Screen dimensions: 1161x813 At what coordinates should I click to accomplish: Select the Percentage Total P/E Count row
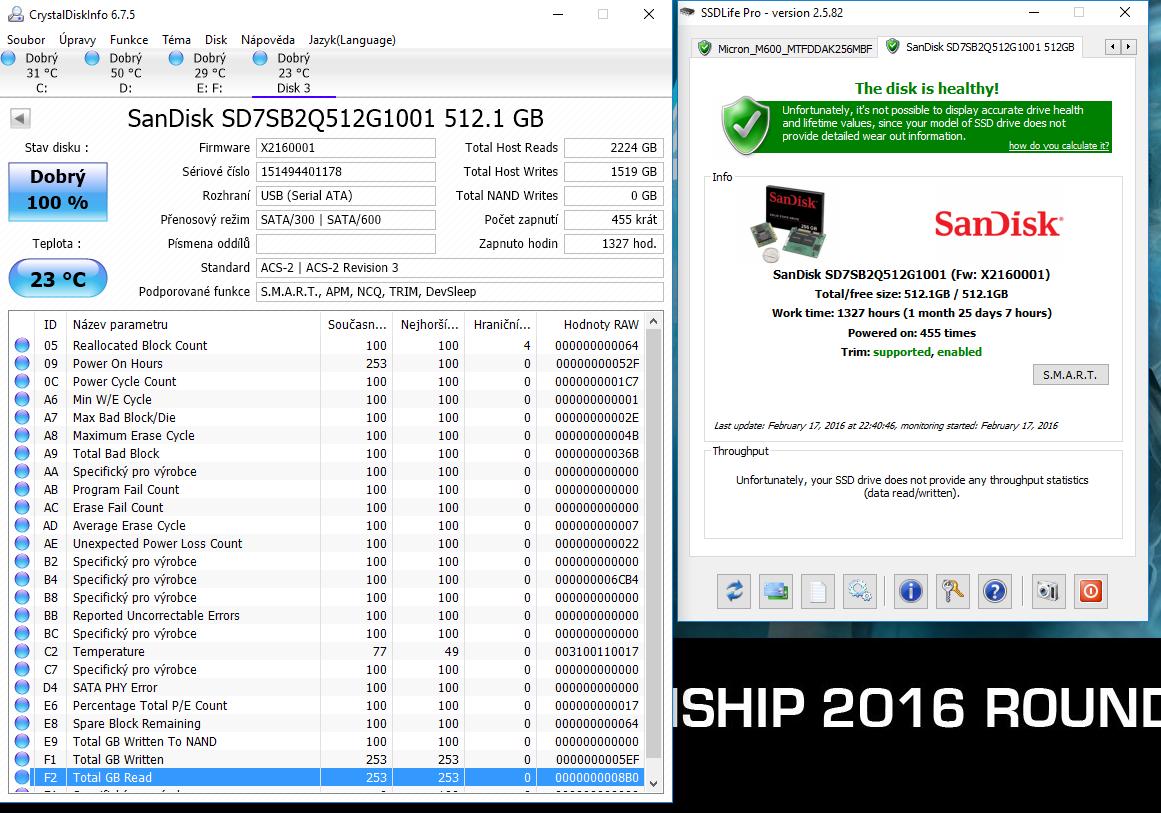click(327, 706)
